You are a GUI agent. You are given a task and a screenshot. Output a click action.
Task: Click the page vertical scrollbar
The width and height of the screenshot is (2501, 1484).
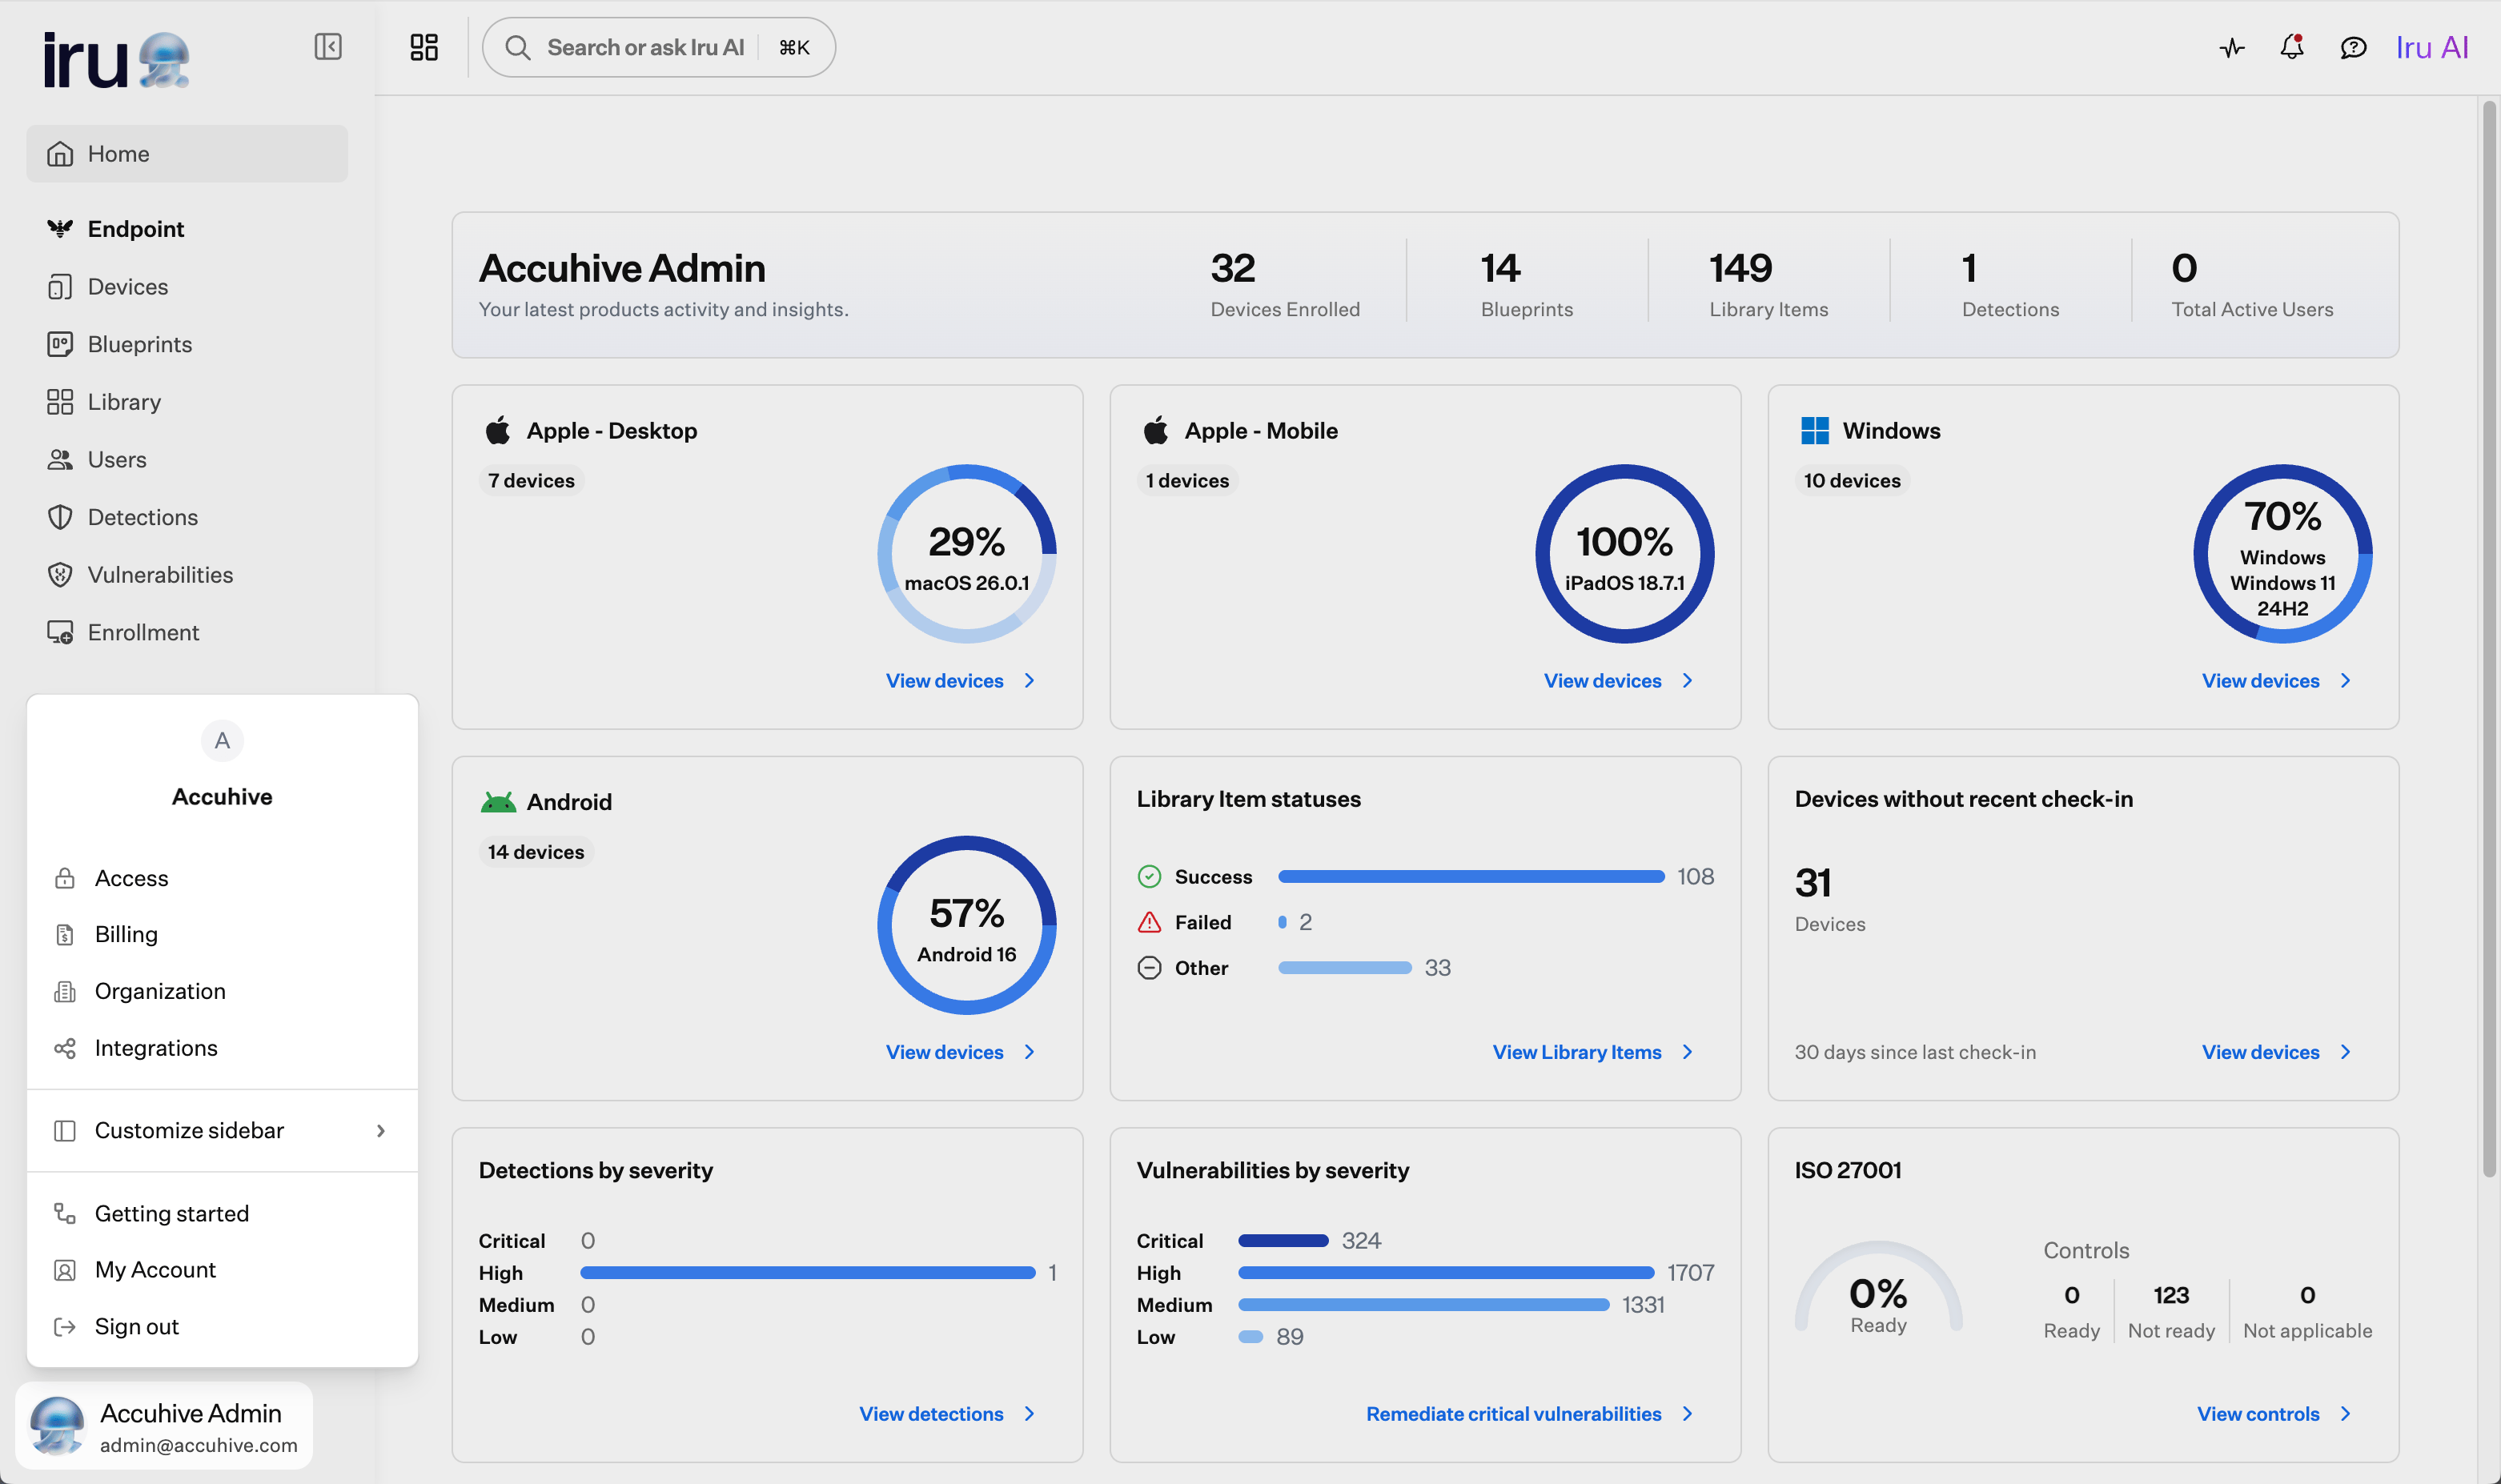tap(2488, 640)
